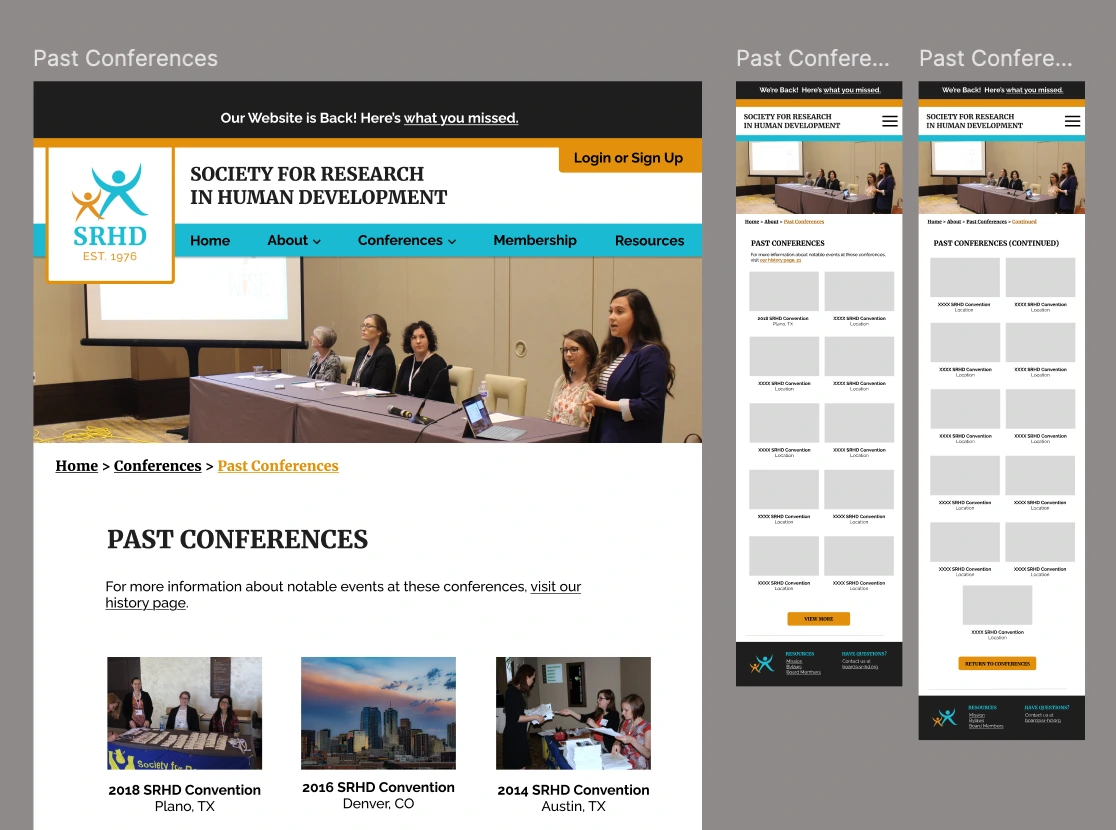Open the Membership nav item
Image resolution: width=1116 pixels, height=830 pixels.
tap(535, 241)
